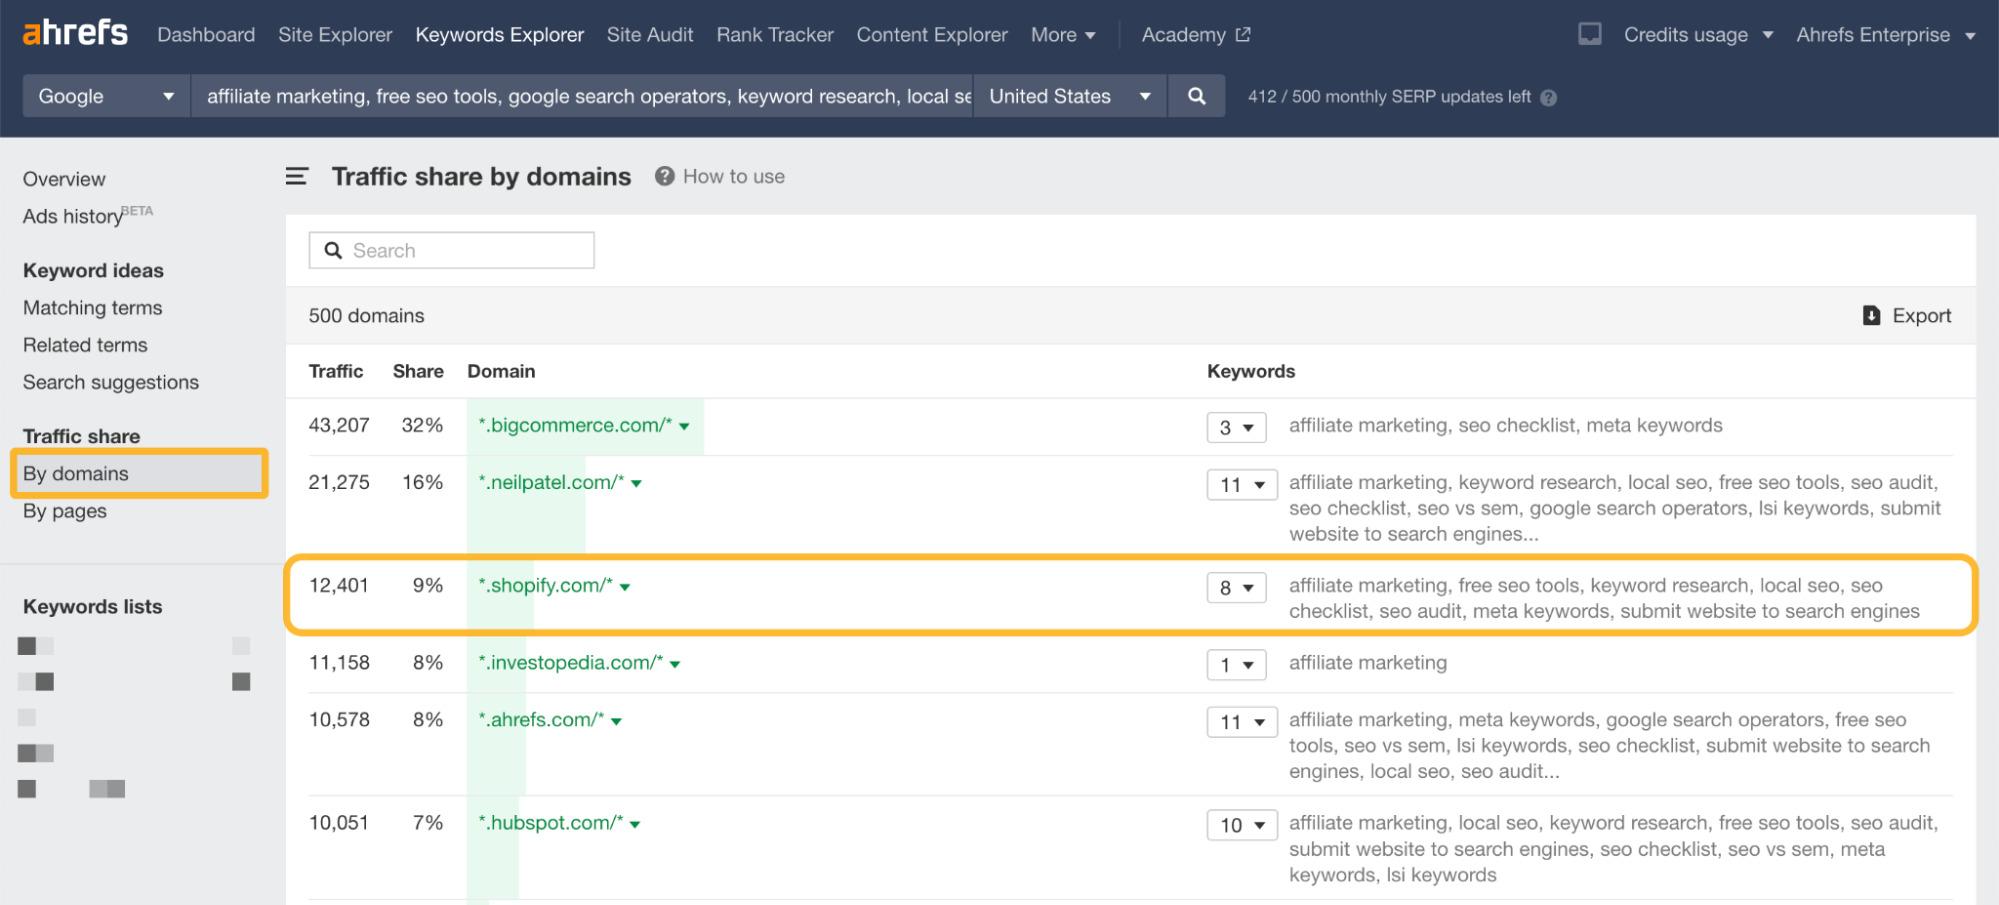Open the keyword count dropdown for shopify.com
Viewport: 1999px width, 905px height.
coord(1237,587)
